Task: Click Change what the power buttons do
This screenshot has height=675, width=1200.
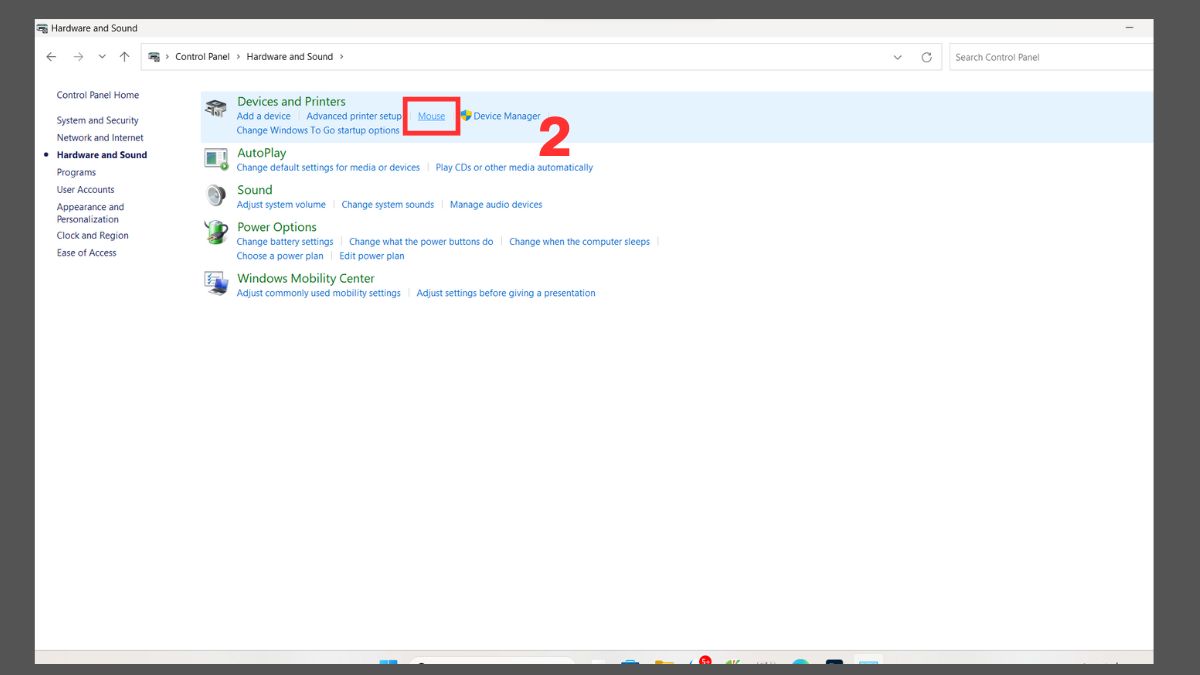Action: (421, 242)
